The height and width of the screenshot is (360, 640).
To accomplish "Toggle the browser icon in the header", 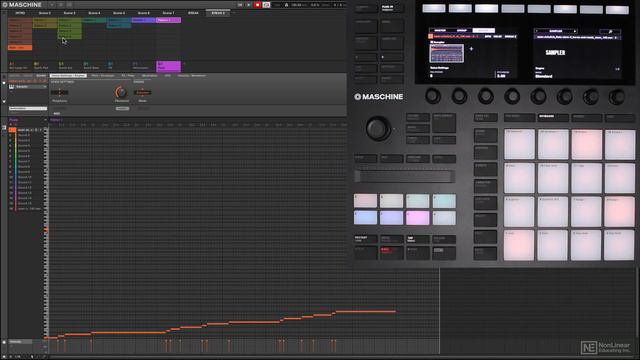I will (x=61, y=4).
